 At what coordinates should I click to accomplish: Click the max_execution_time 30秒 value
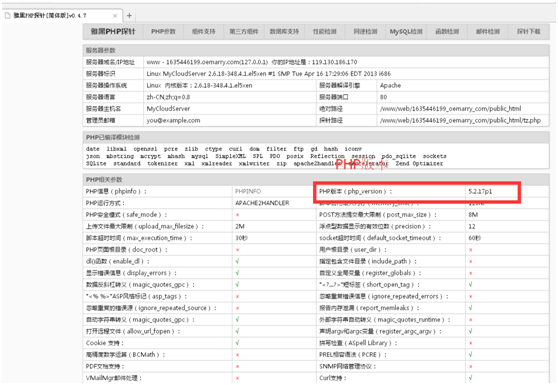point(241,238)
